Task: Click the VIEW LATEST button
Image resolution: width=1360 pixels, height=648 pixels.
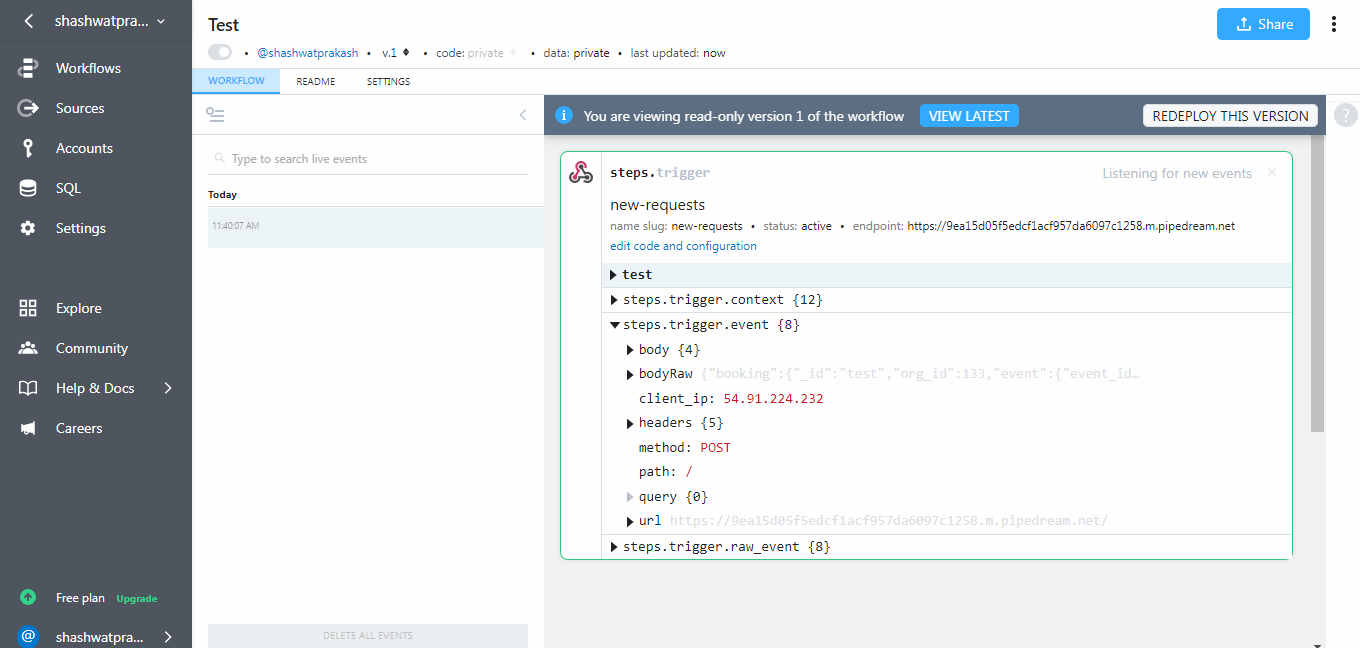Action: (969, 116)
